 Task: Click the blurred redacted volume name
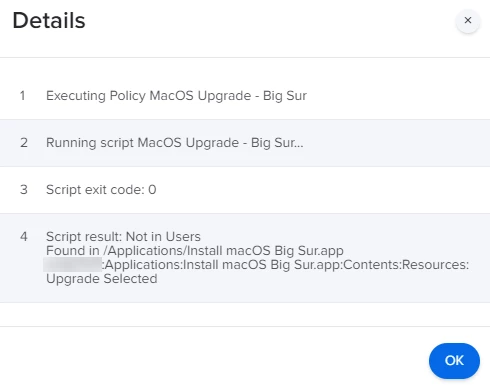pyautogui.click(x=73, y=265)
